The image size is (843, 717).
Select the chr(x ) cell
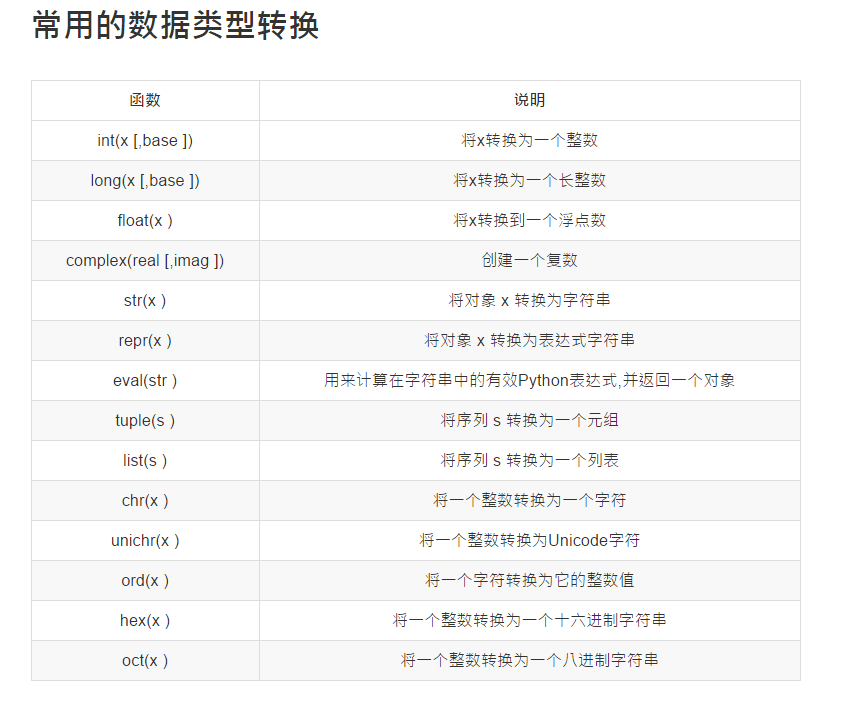click(145, 500)
